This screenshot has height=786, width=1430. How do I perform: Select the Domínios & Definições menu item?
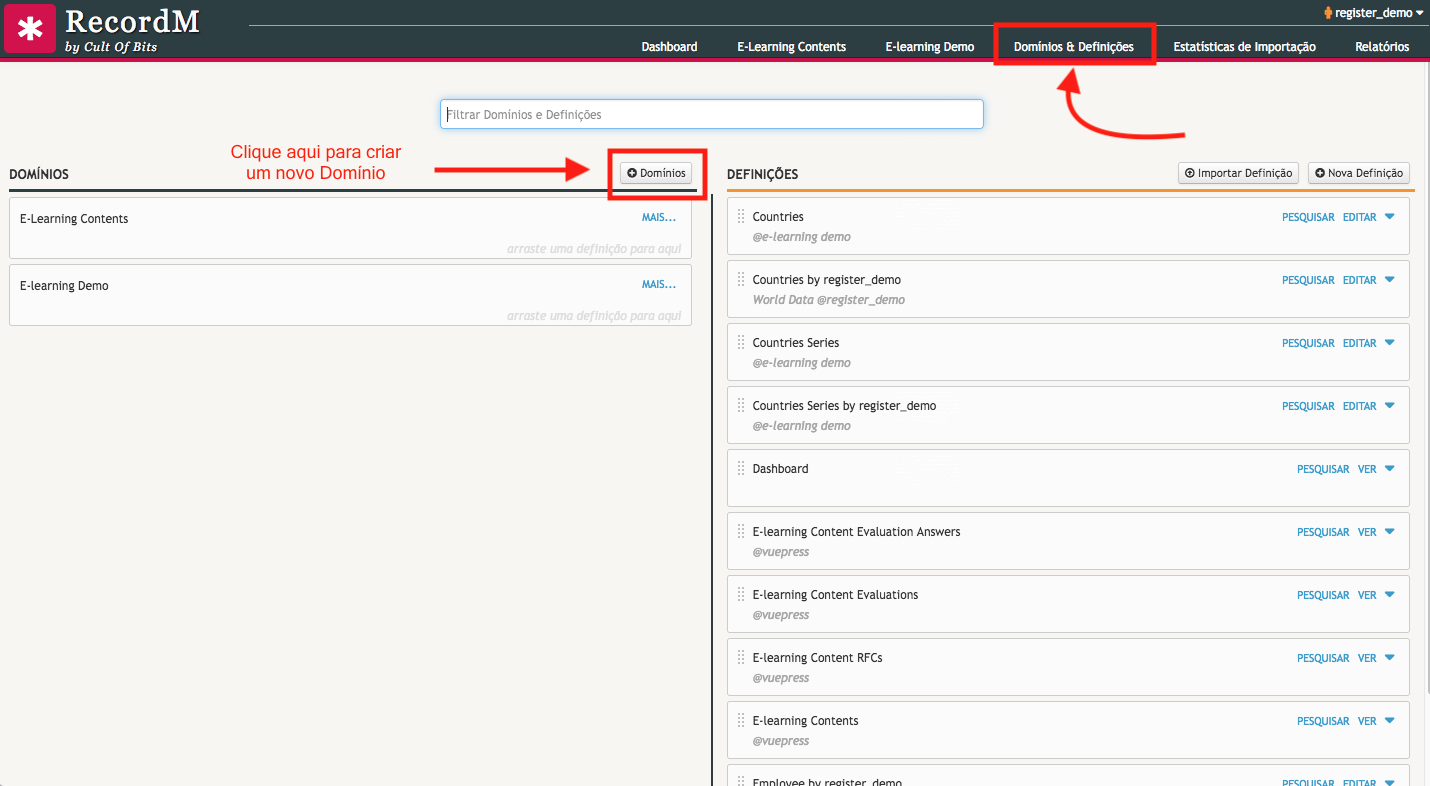(1074, 47)
